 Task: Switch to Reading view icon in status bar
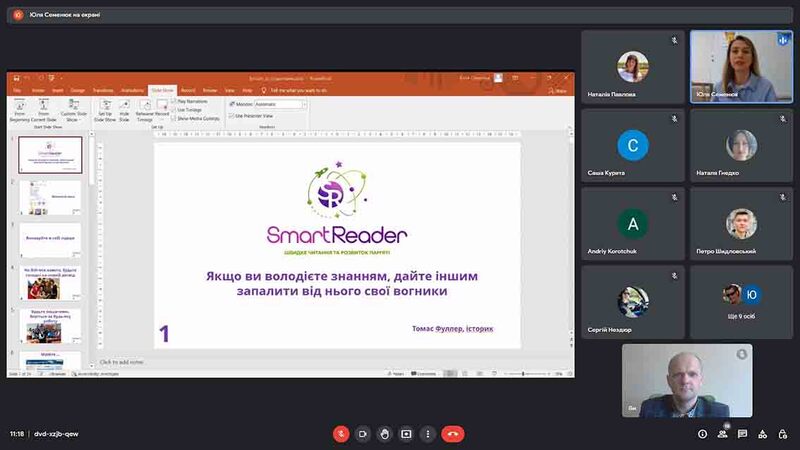(480, 373)
